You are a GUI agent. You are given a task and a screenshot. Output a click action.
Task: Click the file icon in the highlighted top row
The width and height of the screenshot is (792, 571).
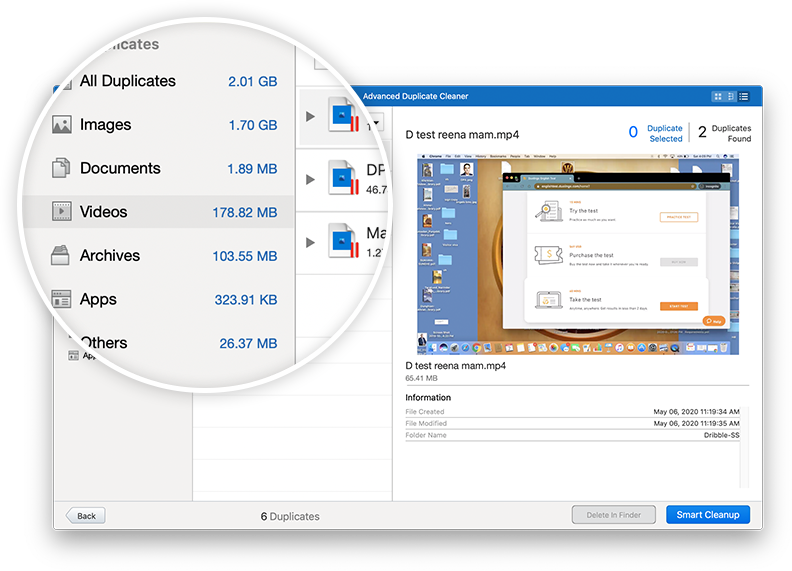343,115
